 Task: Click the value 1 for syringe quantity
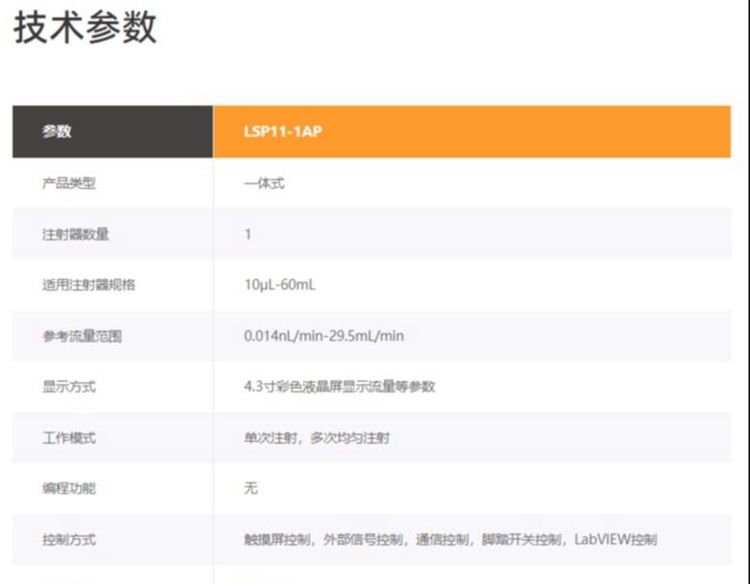(x=248, y=234)
